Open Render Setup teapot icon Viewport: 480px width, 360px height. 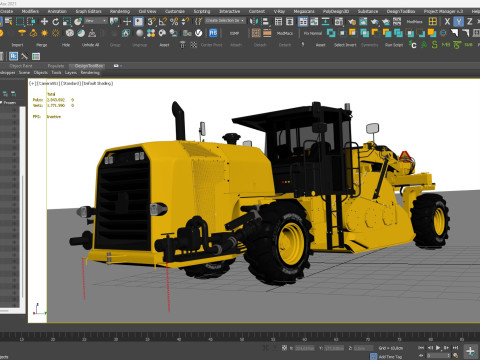coord(352,22)
